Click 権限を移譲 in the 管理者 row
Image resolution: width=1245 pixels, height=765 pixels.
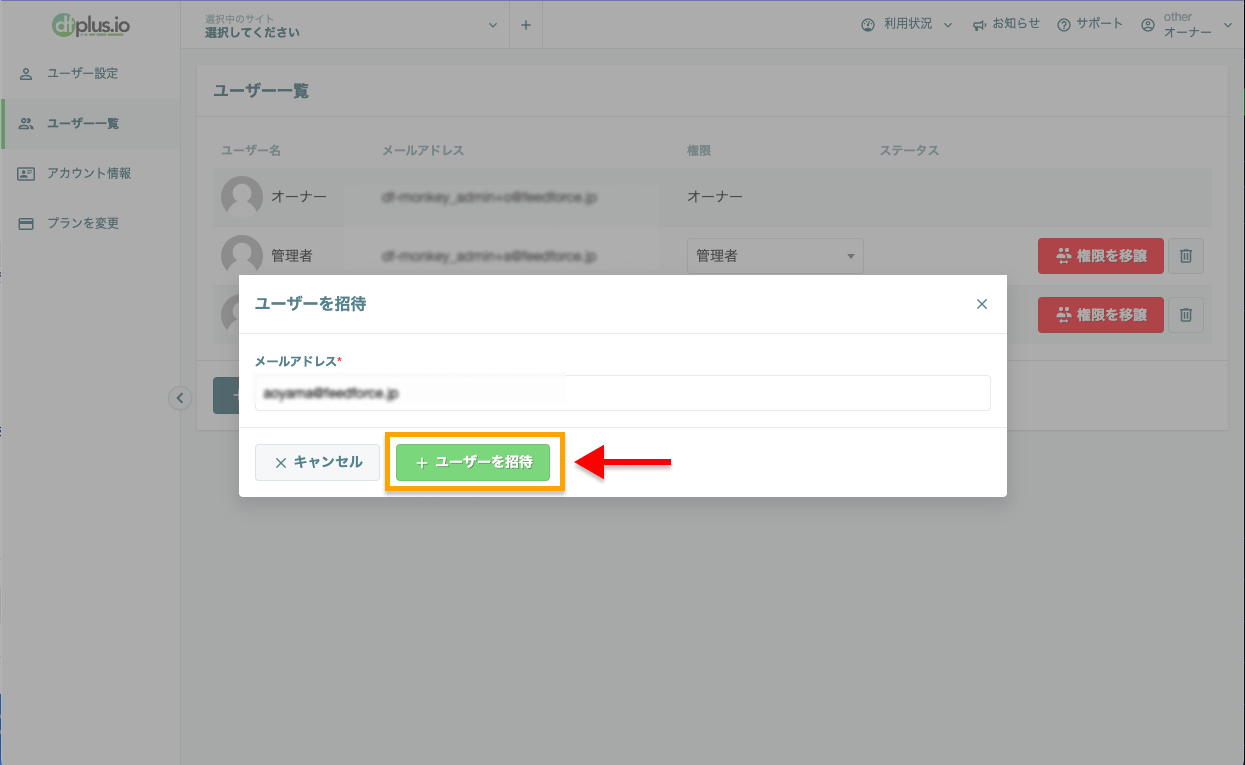click(x=1101, y=256)
